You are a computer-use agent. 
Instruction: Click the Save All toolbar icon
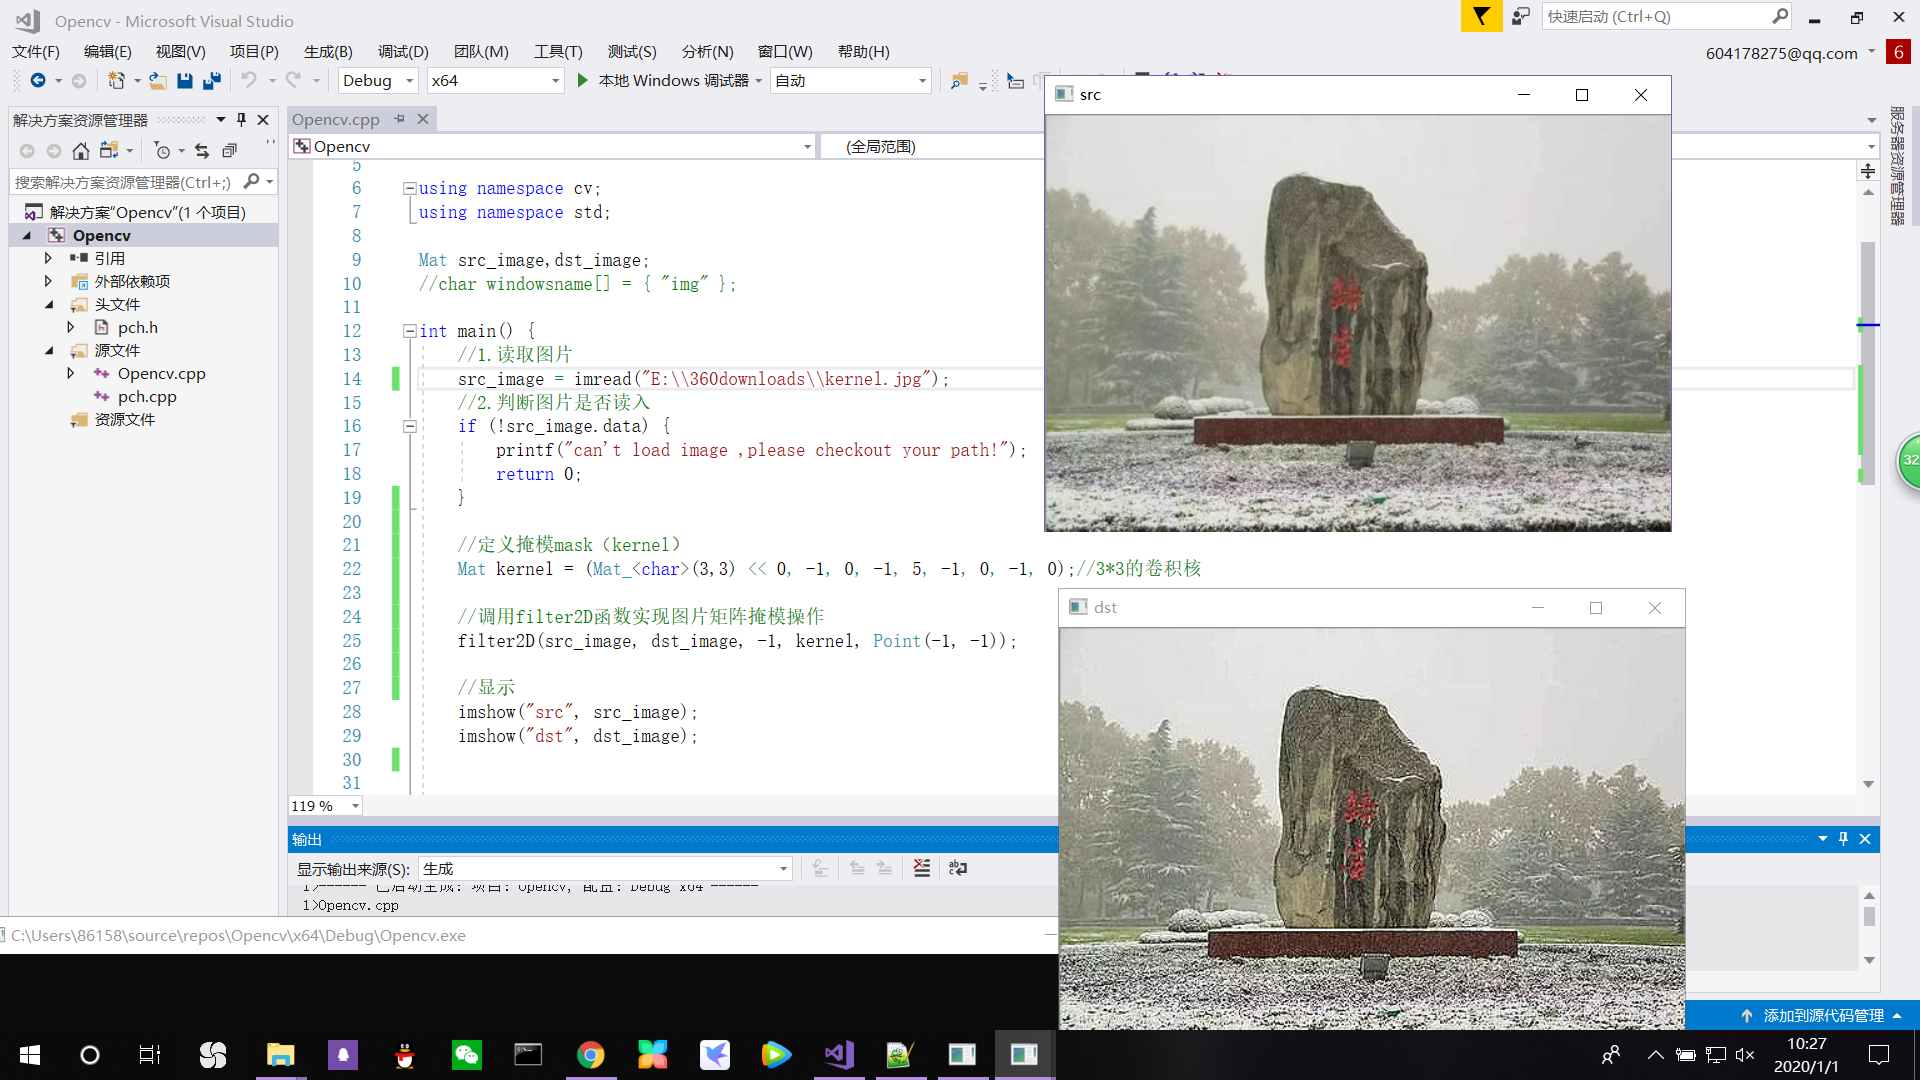(211, 81)
